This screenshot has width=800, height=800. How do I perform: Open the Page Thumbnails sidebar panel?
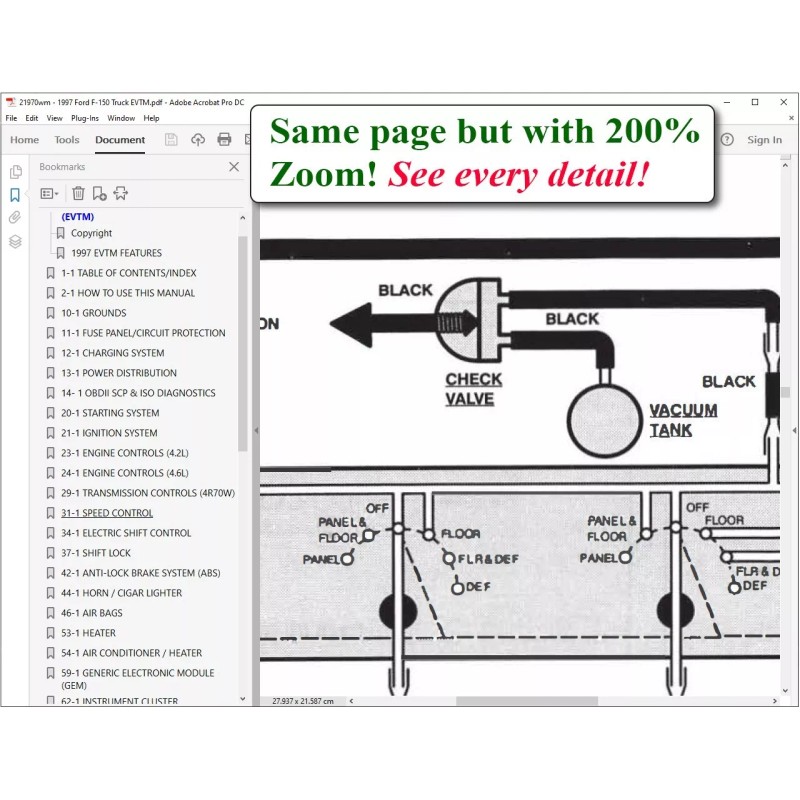tap(15, 172)
